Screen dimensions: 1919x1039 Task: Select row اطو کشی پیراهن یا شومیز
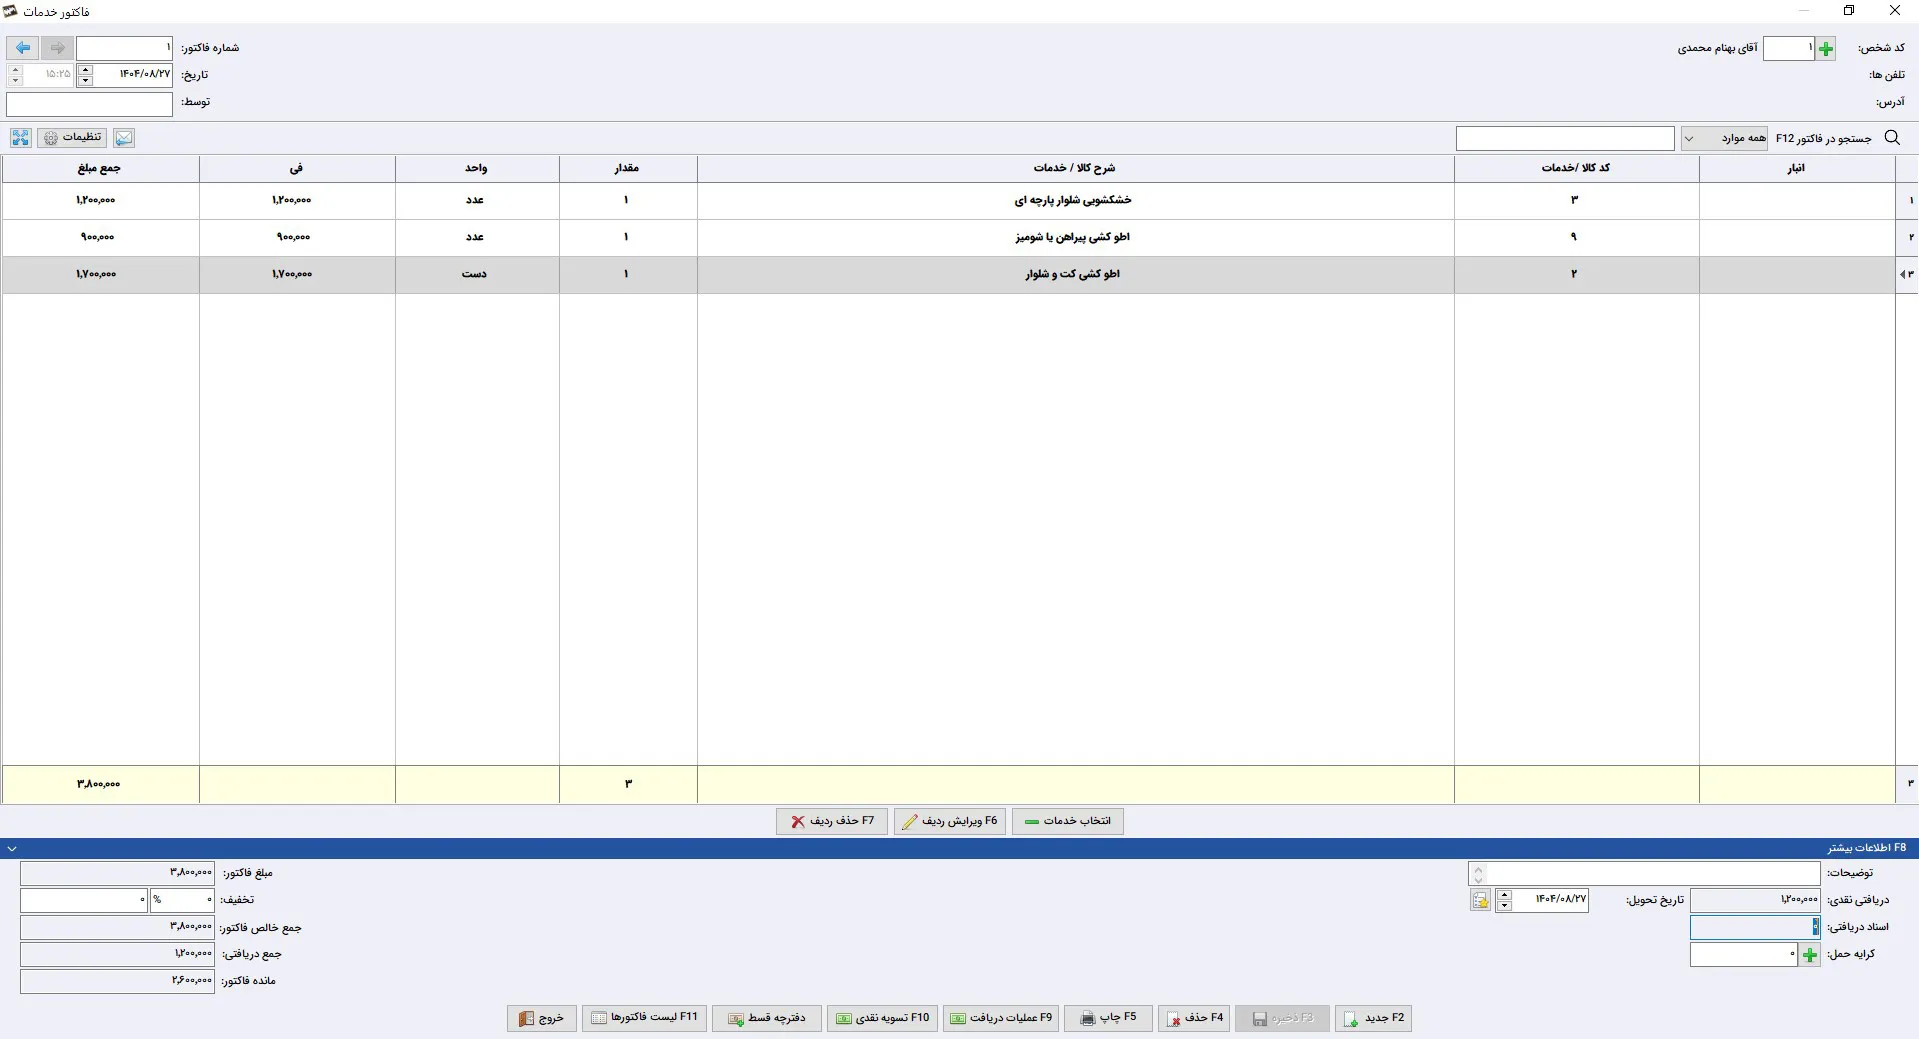959,238
